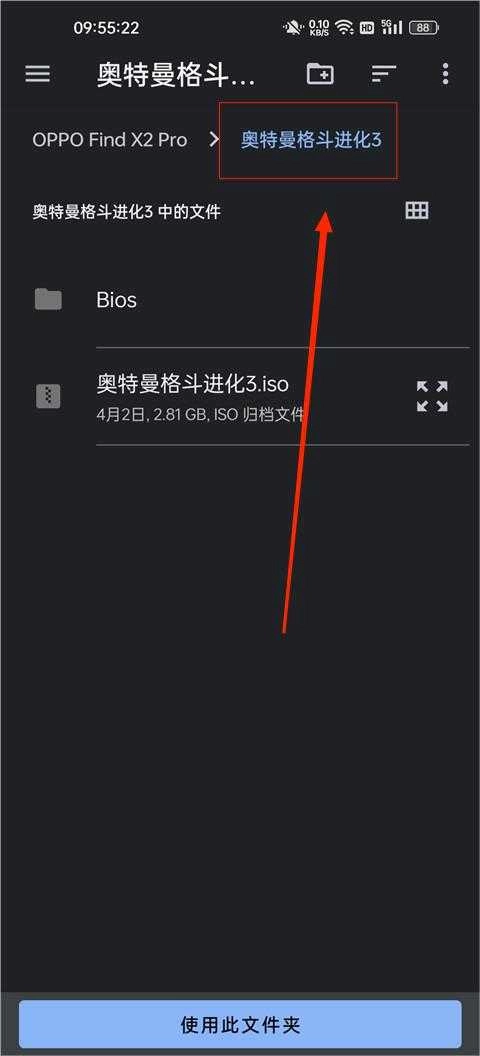Select the 奥特曼格斗进化3 breadcrumb
The height and width of the screenshot is (1056, 480).
coord(312,140)
